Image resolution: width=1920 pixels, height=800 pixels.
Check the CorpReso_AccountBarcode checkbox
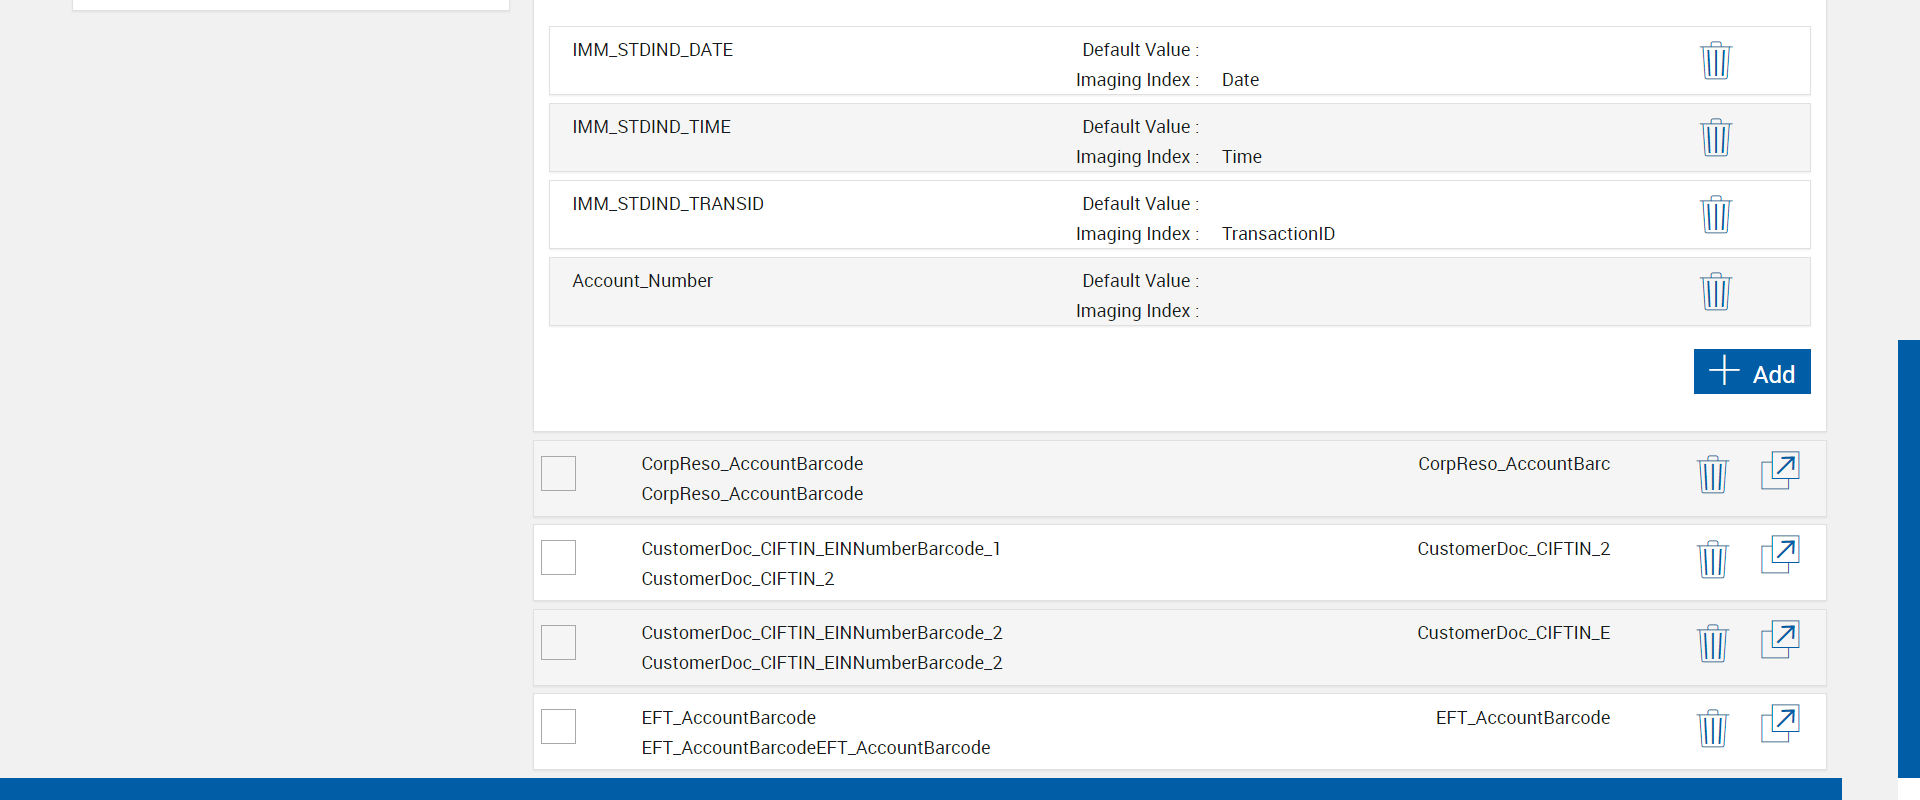pos(558,473)
